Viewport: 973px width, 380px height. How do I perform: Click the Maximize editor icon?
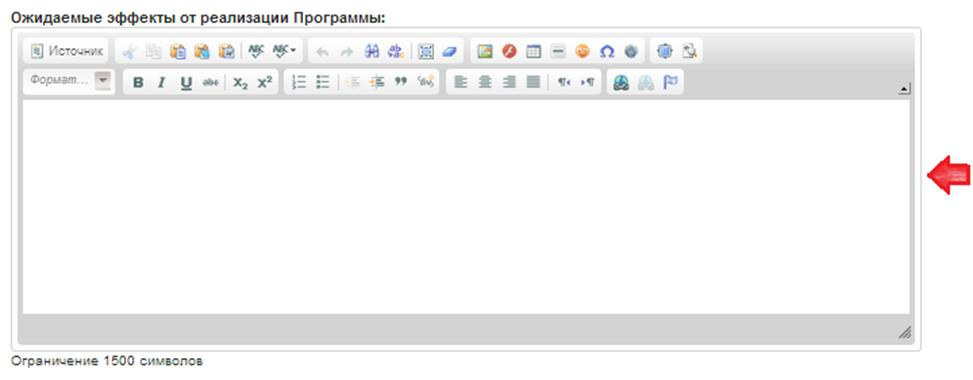tap(665, 52)
